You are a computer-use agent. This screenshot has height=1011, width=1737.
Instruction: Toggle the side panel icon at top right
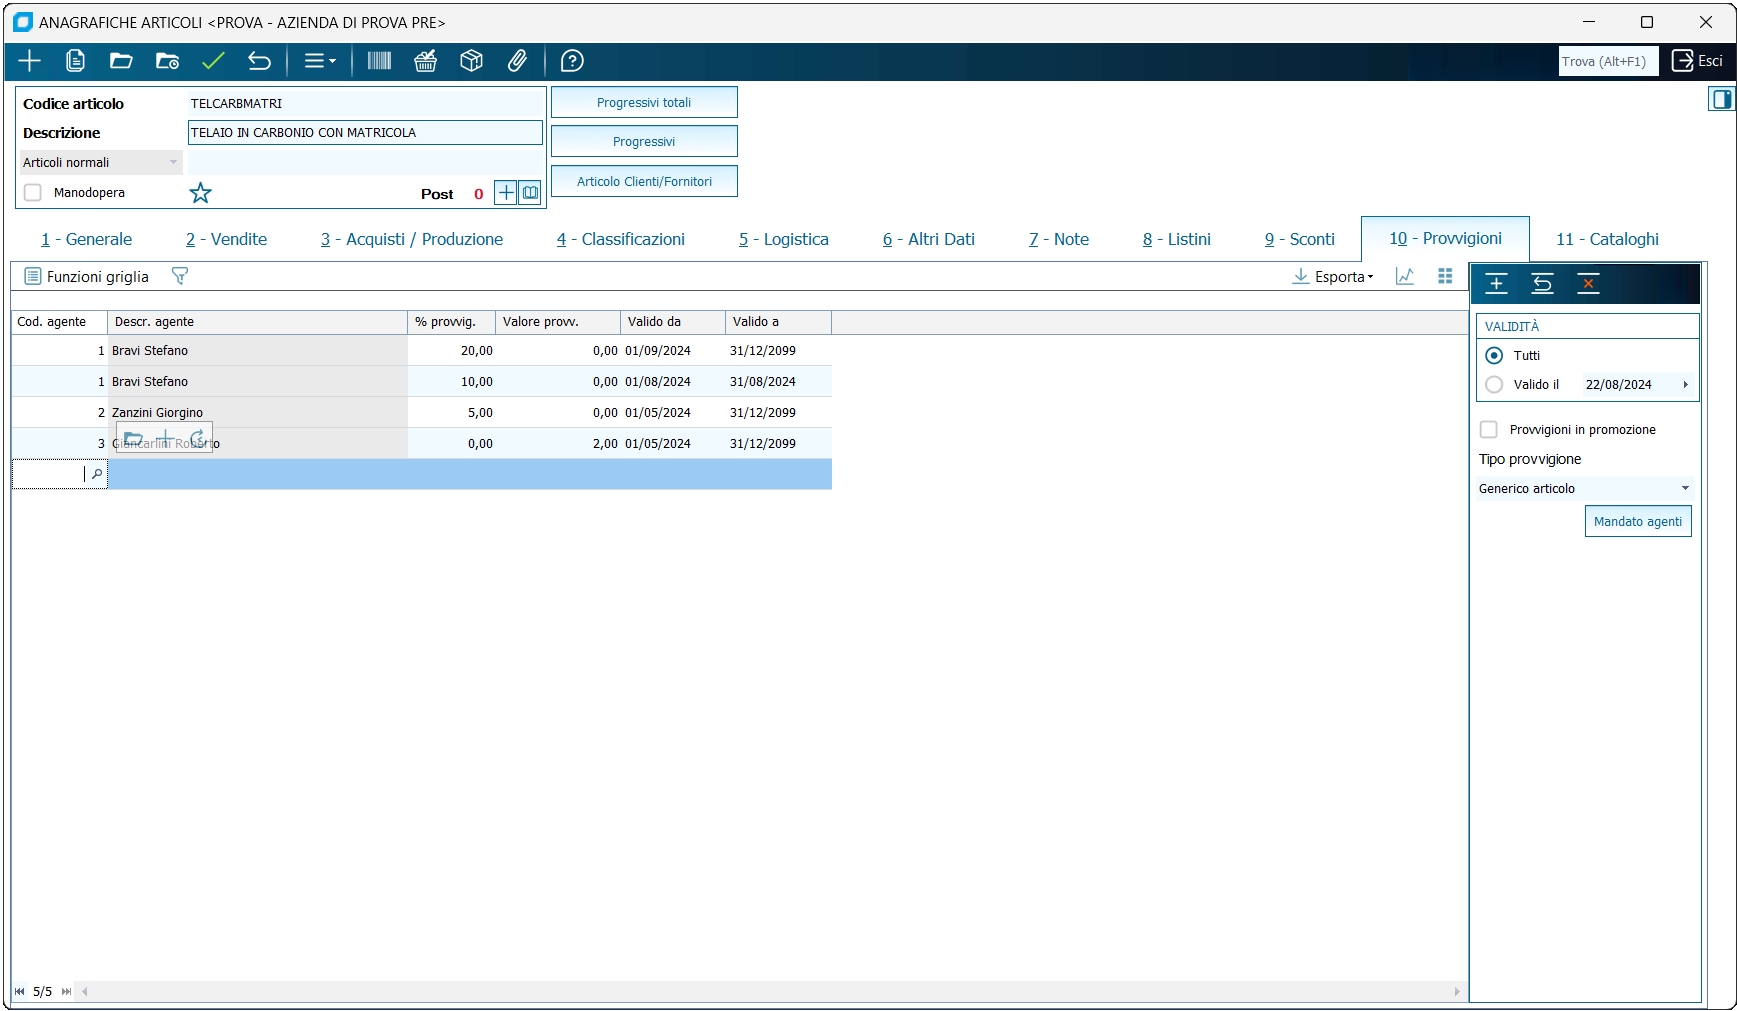[x=1721, y=99]
